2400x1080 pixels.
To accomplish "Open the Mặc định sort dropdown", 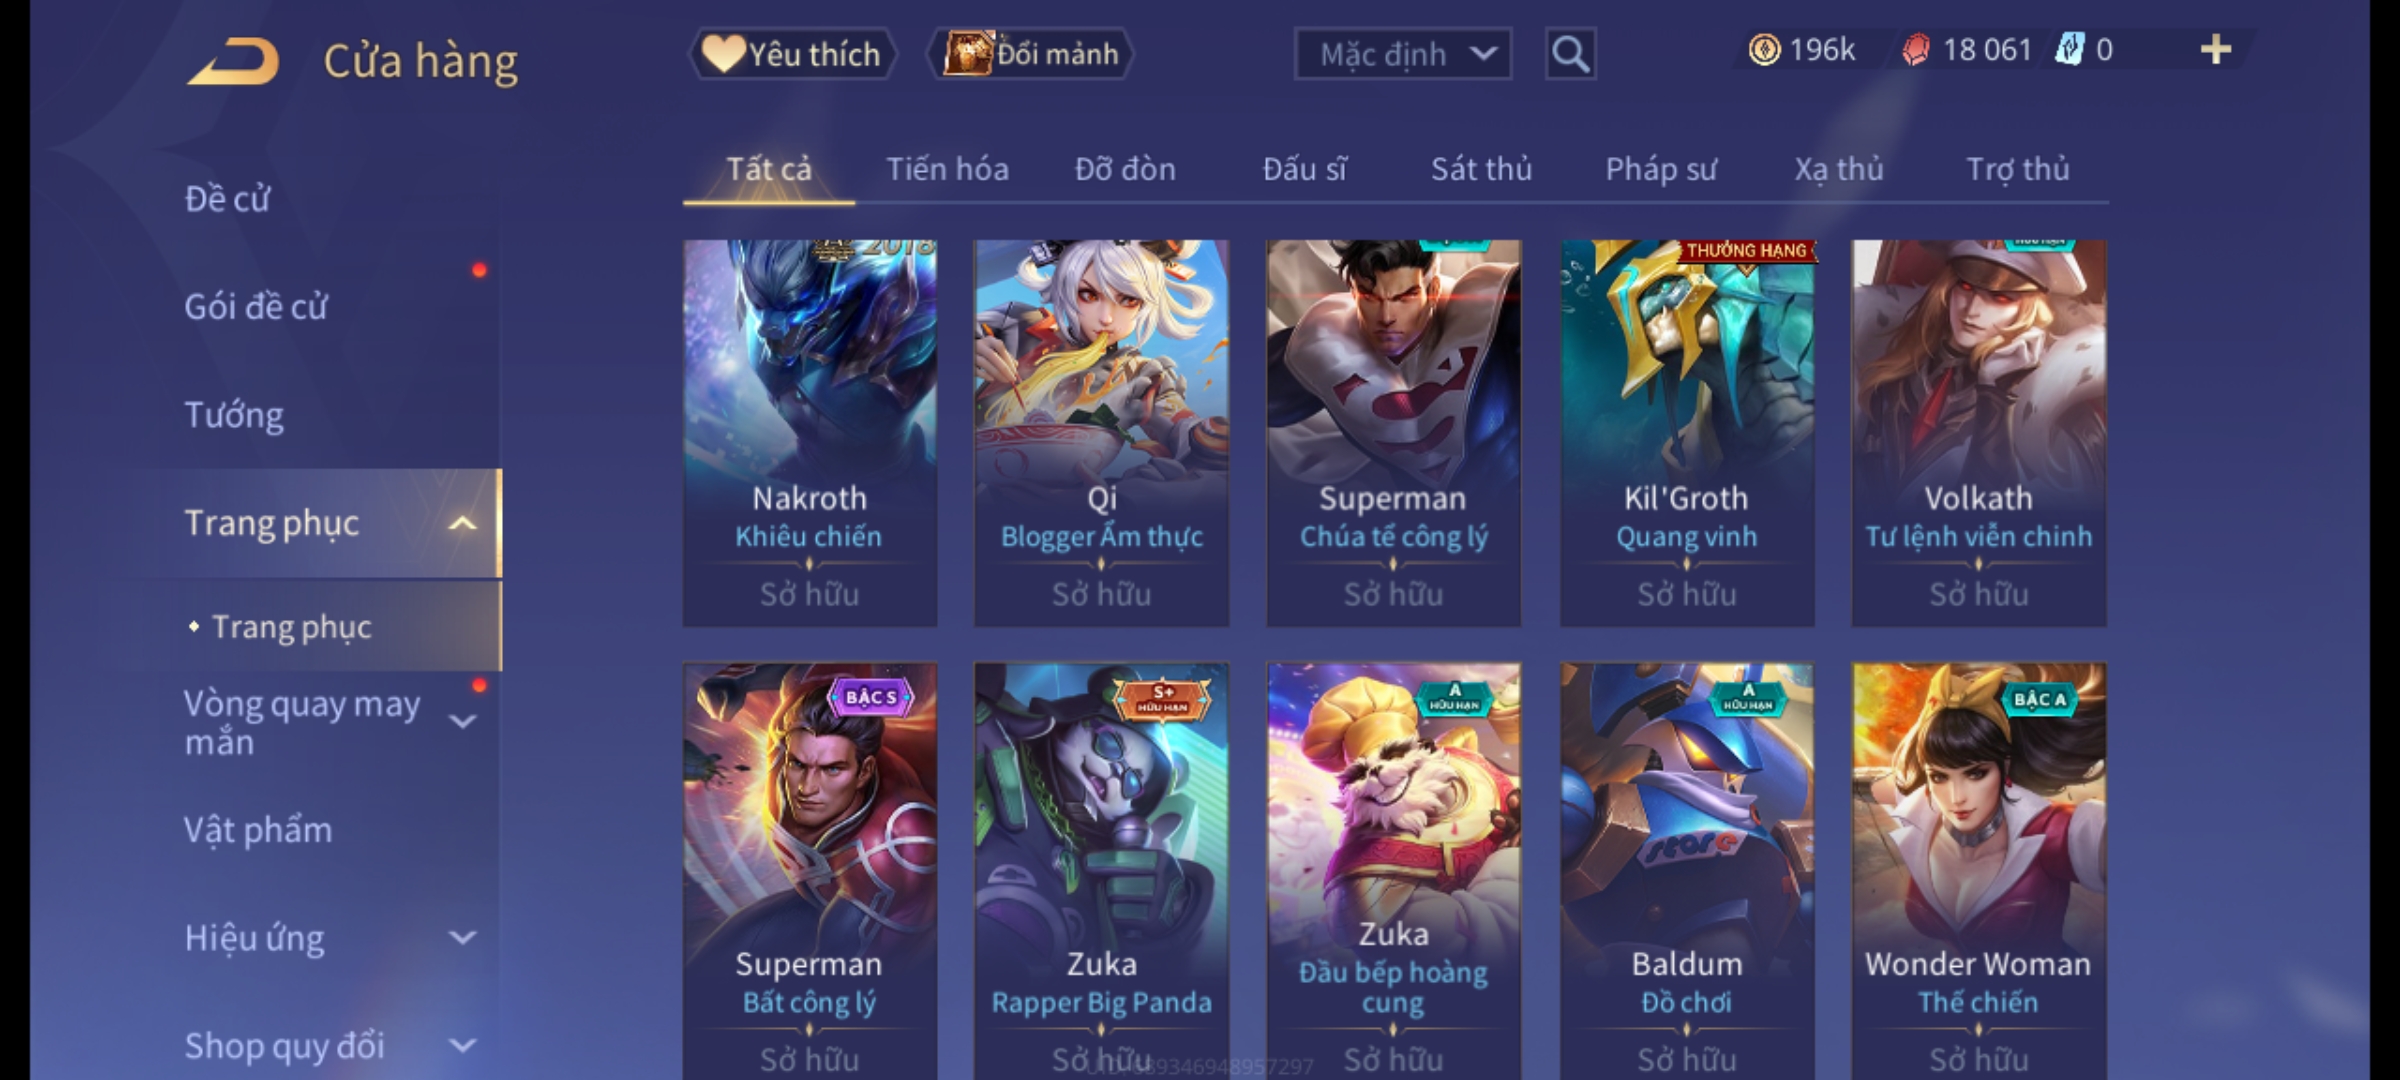I will click(1402, 54).
